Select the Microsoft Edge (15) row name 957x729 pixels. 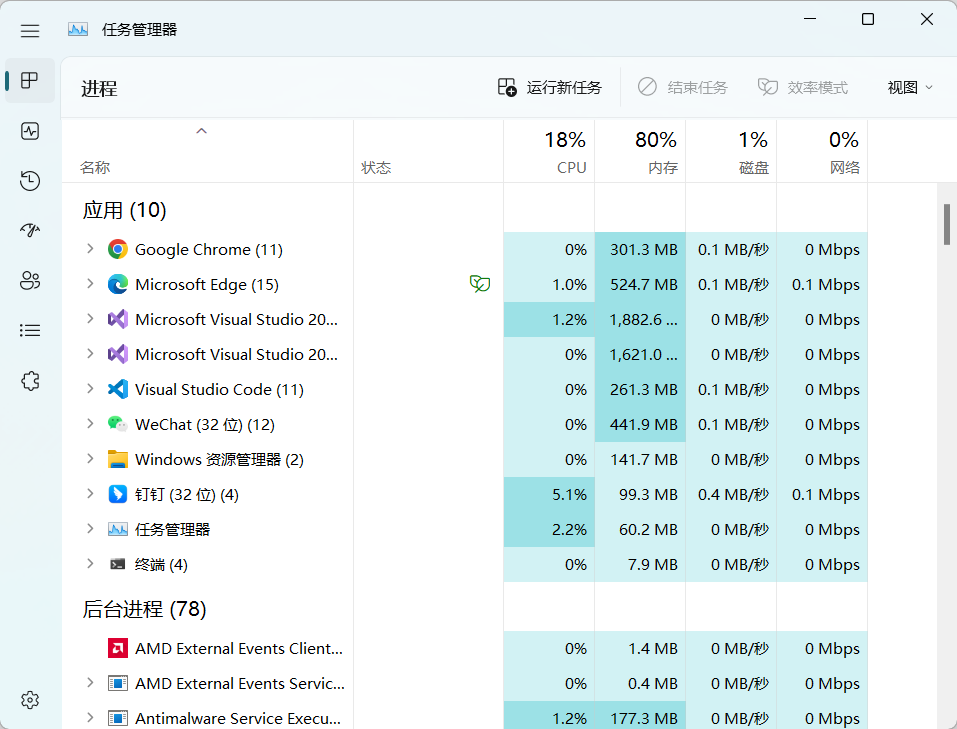click(x=207, y=285)
